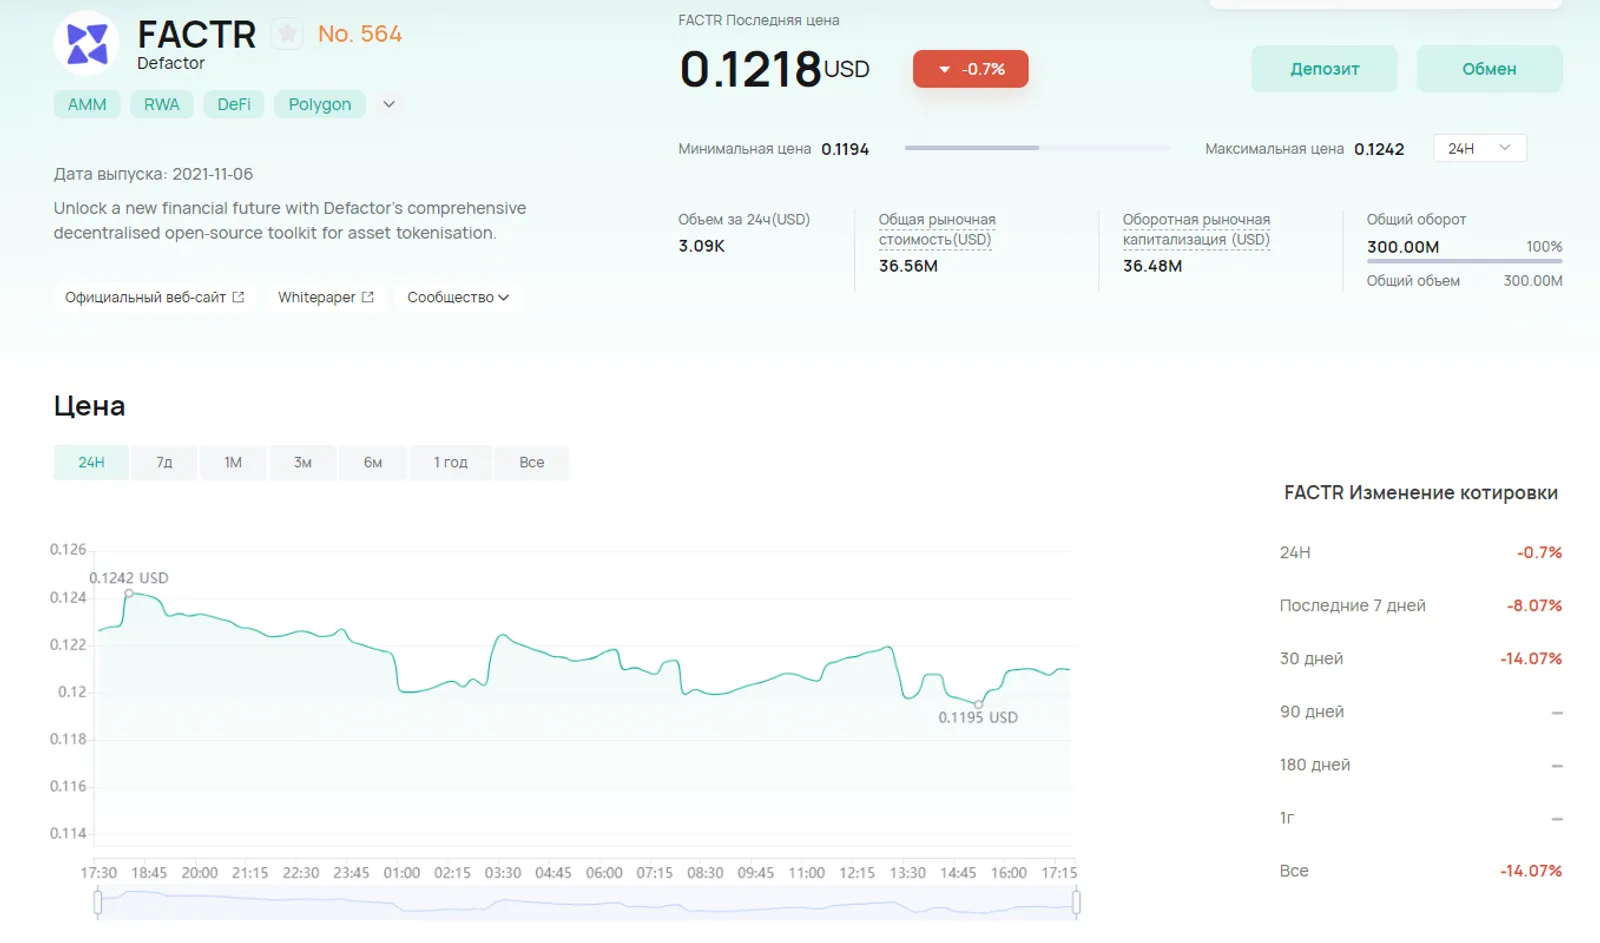Click the 0.1195 USD low marker on chart

coord(978,705)
